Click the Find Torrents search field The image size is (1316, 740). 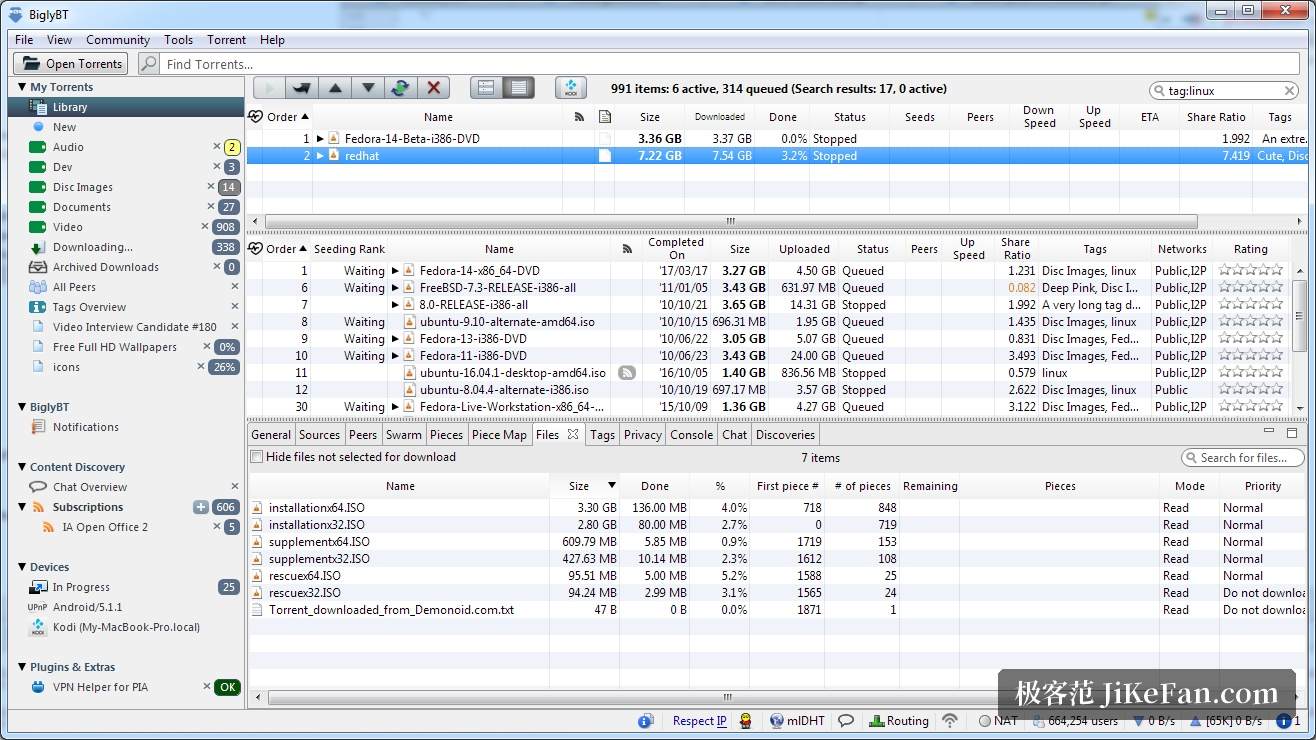(x=729, y=64)
